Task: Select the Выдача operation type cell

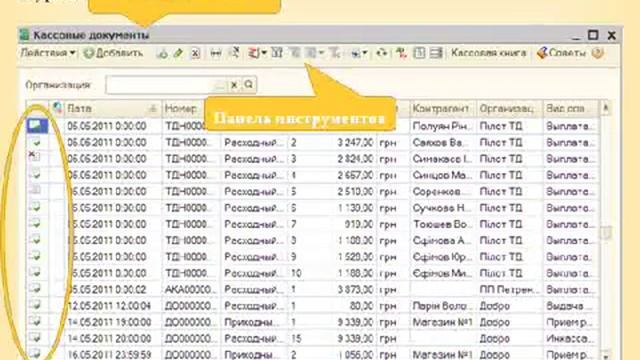Action: tap(570, 306)
